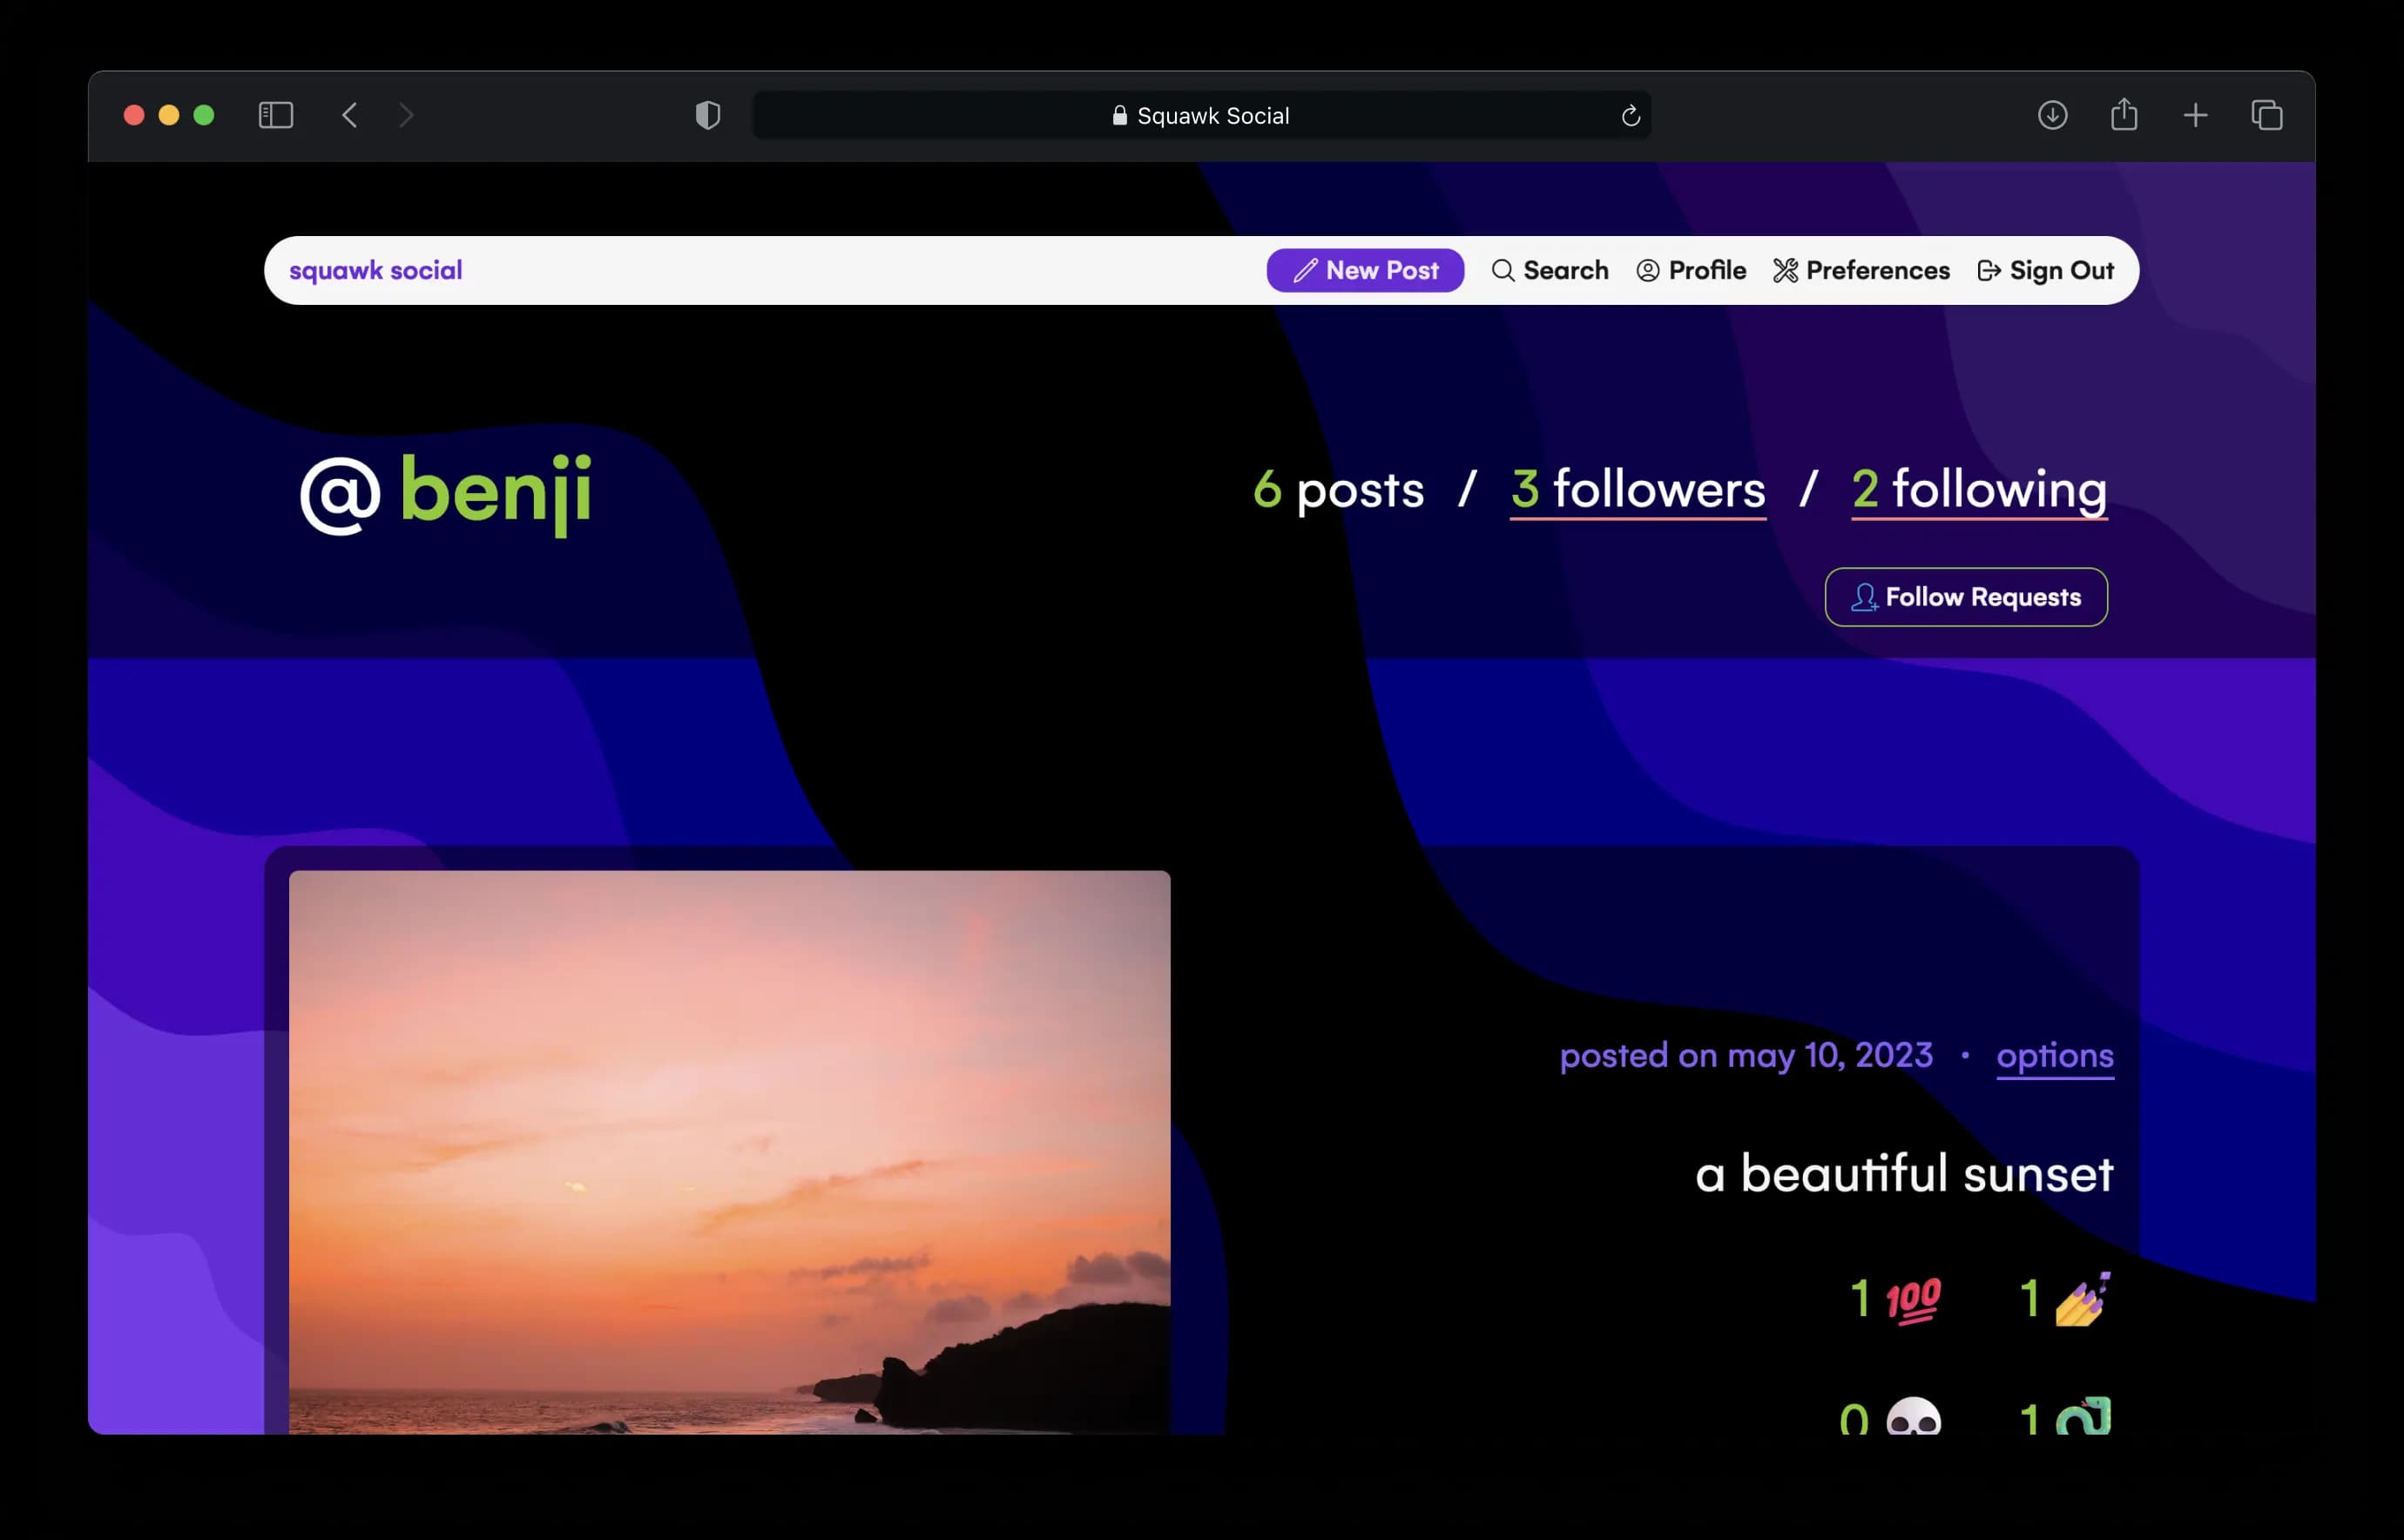Open the Search function via magnifying glass icon

click(x=1504, y=271)
